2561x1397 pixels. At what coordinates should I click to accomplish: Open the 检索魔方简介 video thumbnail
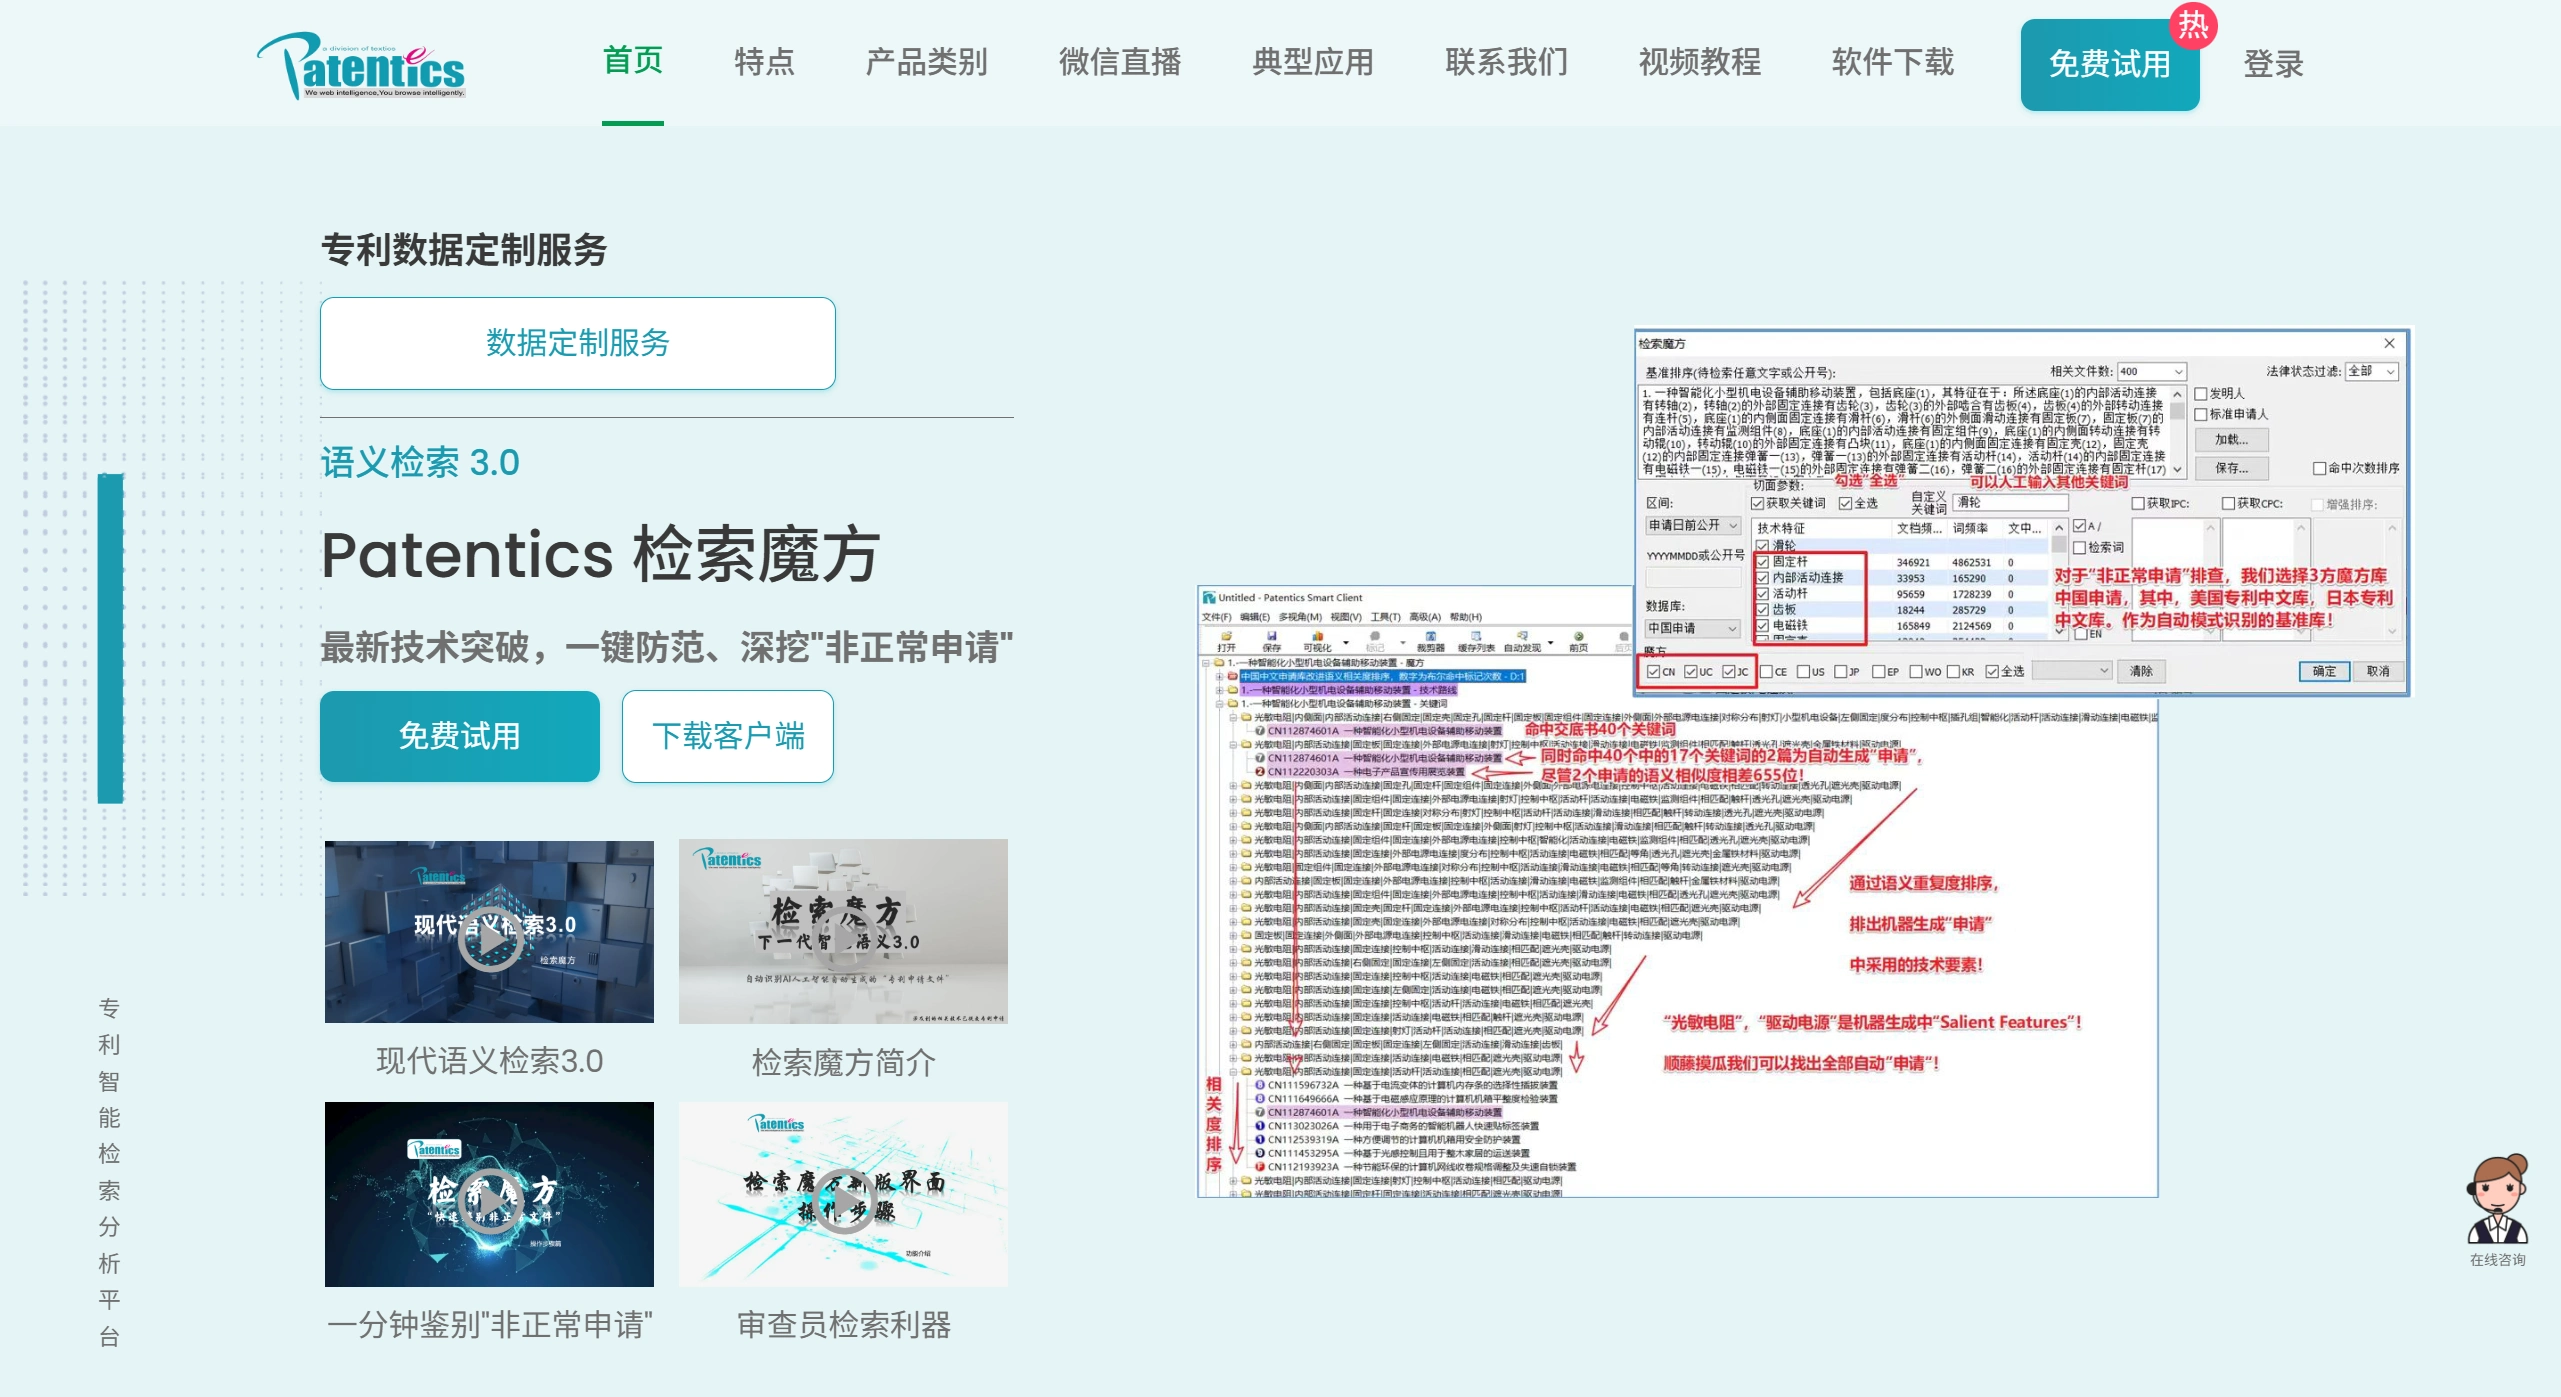(843, 932)
